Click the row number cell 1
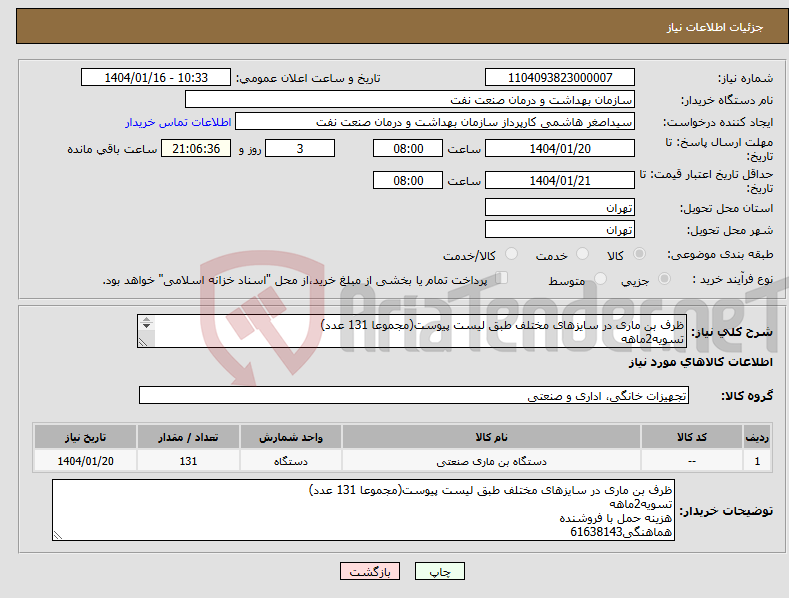This screenshot has width=789, height=598. 757,461
